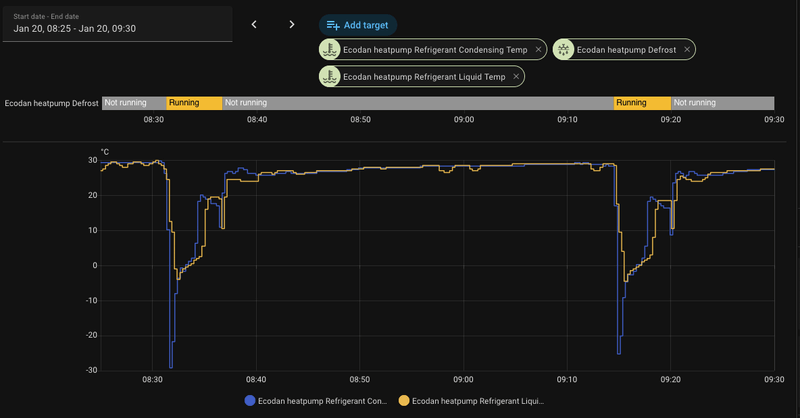Viewport: 800px width, 418px height.
Task: Click the blue line's deepest dip near 08:32
Action: [x=171, y=366]
